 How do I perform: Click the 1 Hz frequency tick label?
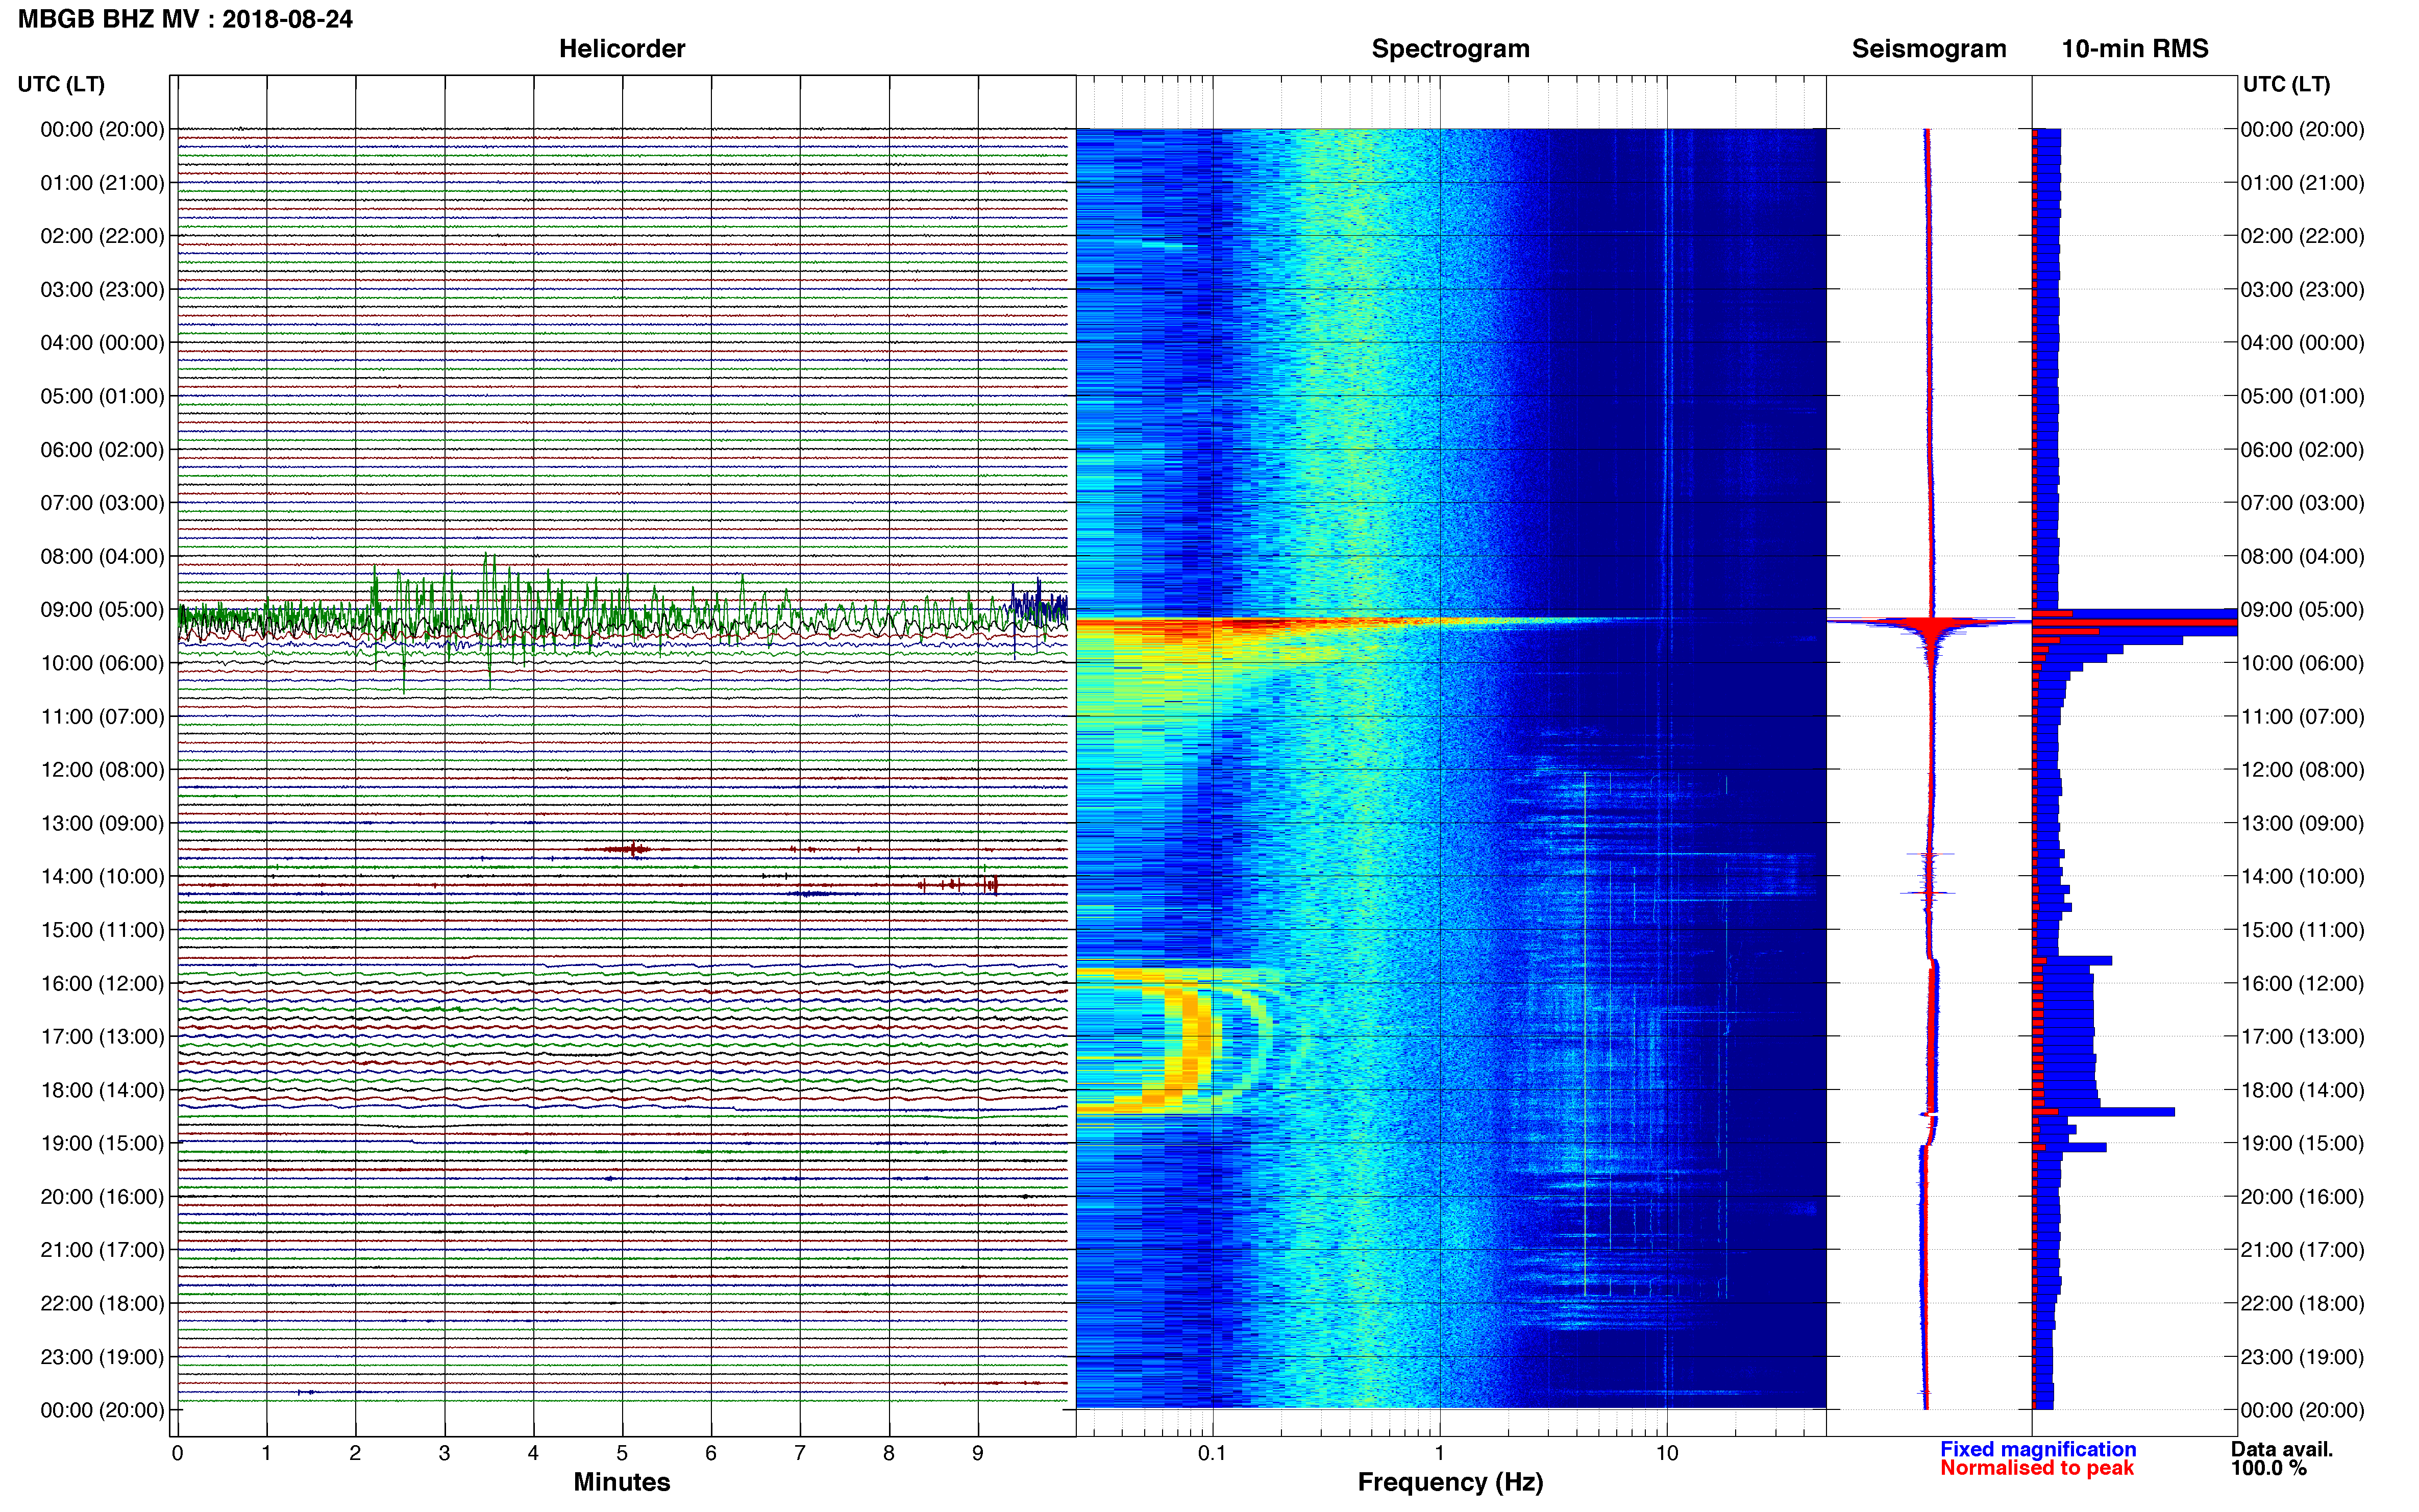1439,1453
